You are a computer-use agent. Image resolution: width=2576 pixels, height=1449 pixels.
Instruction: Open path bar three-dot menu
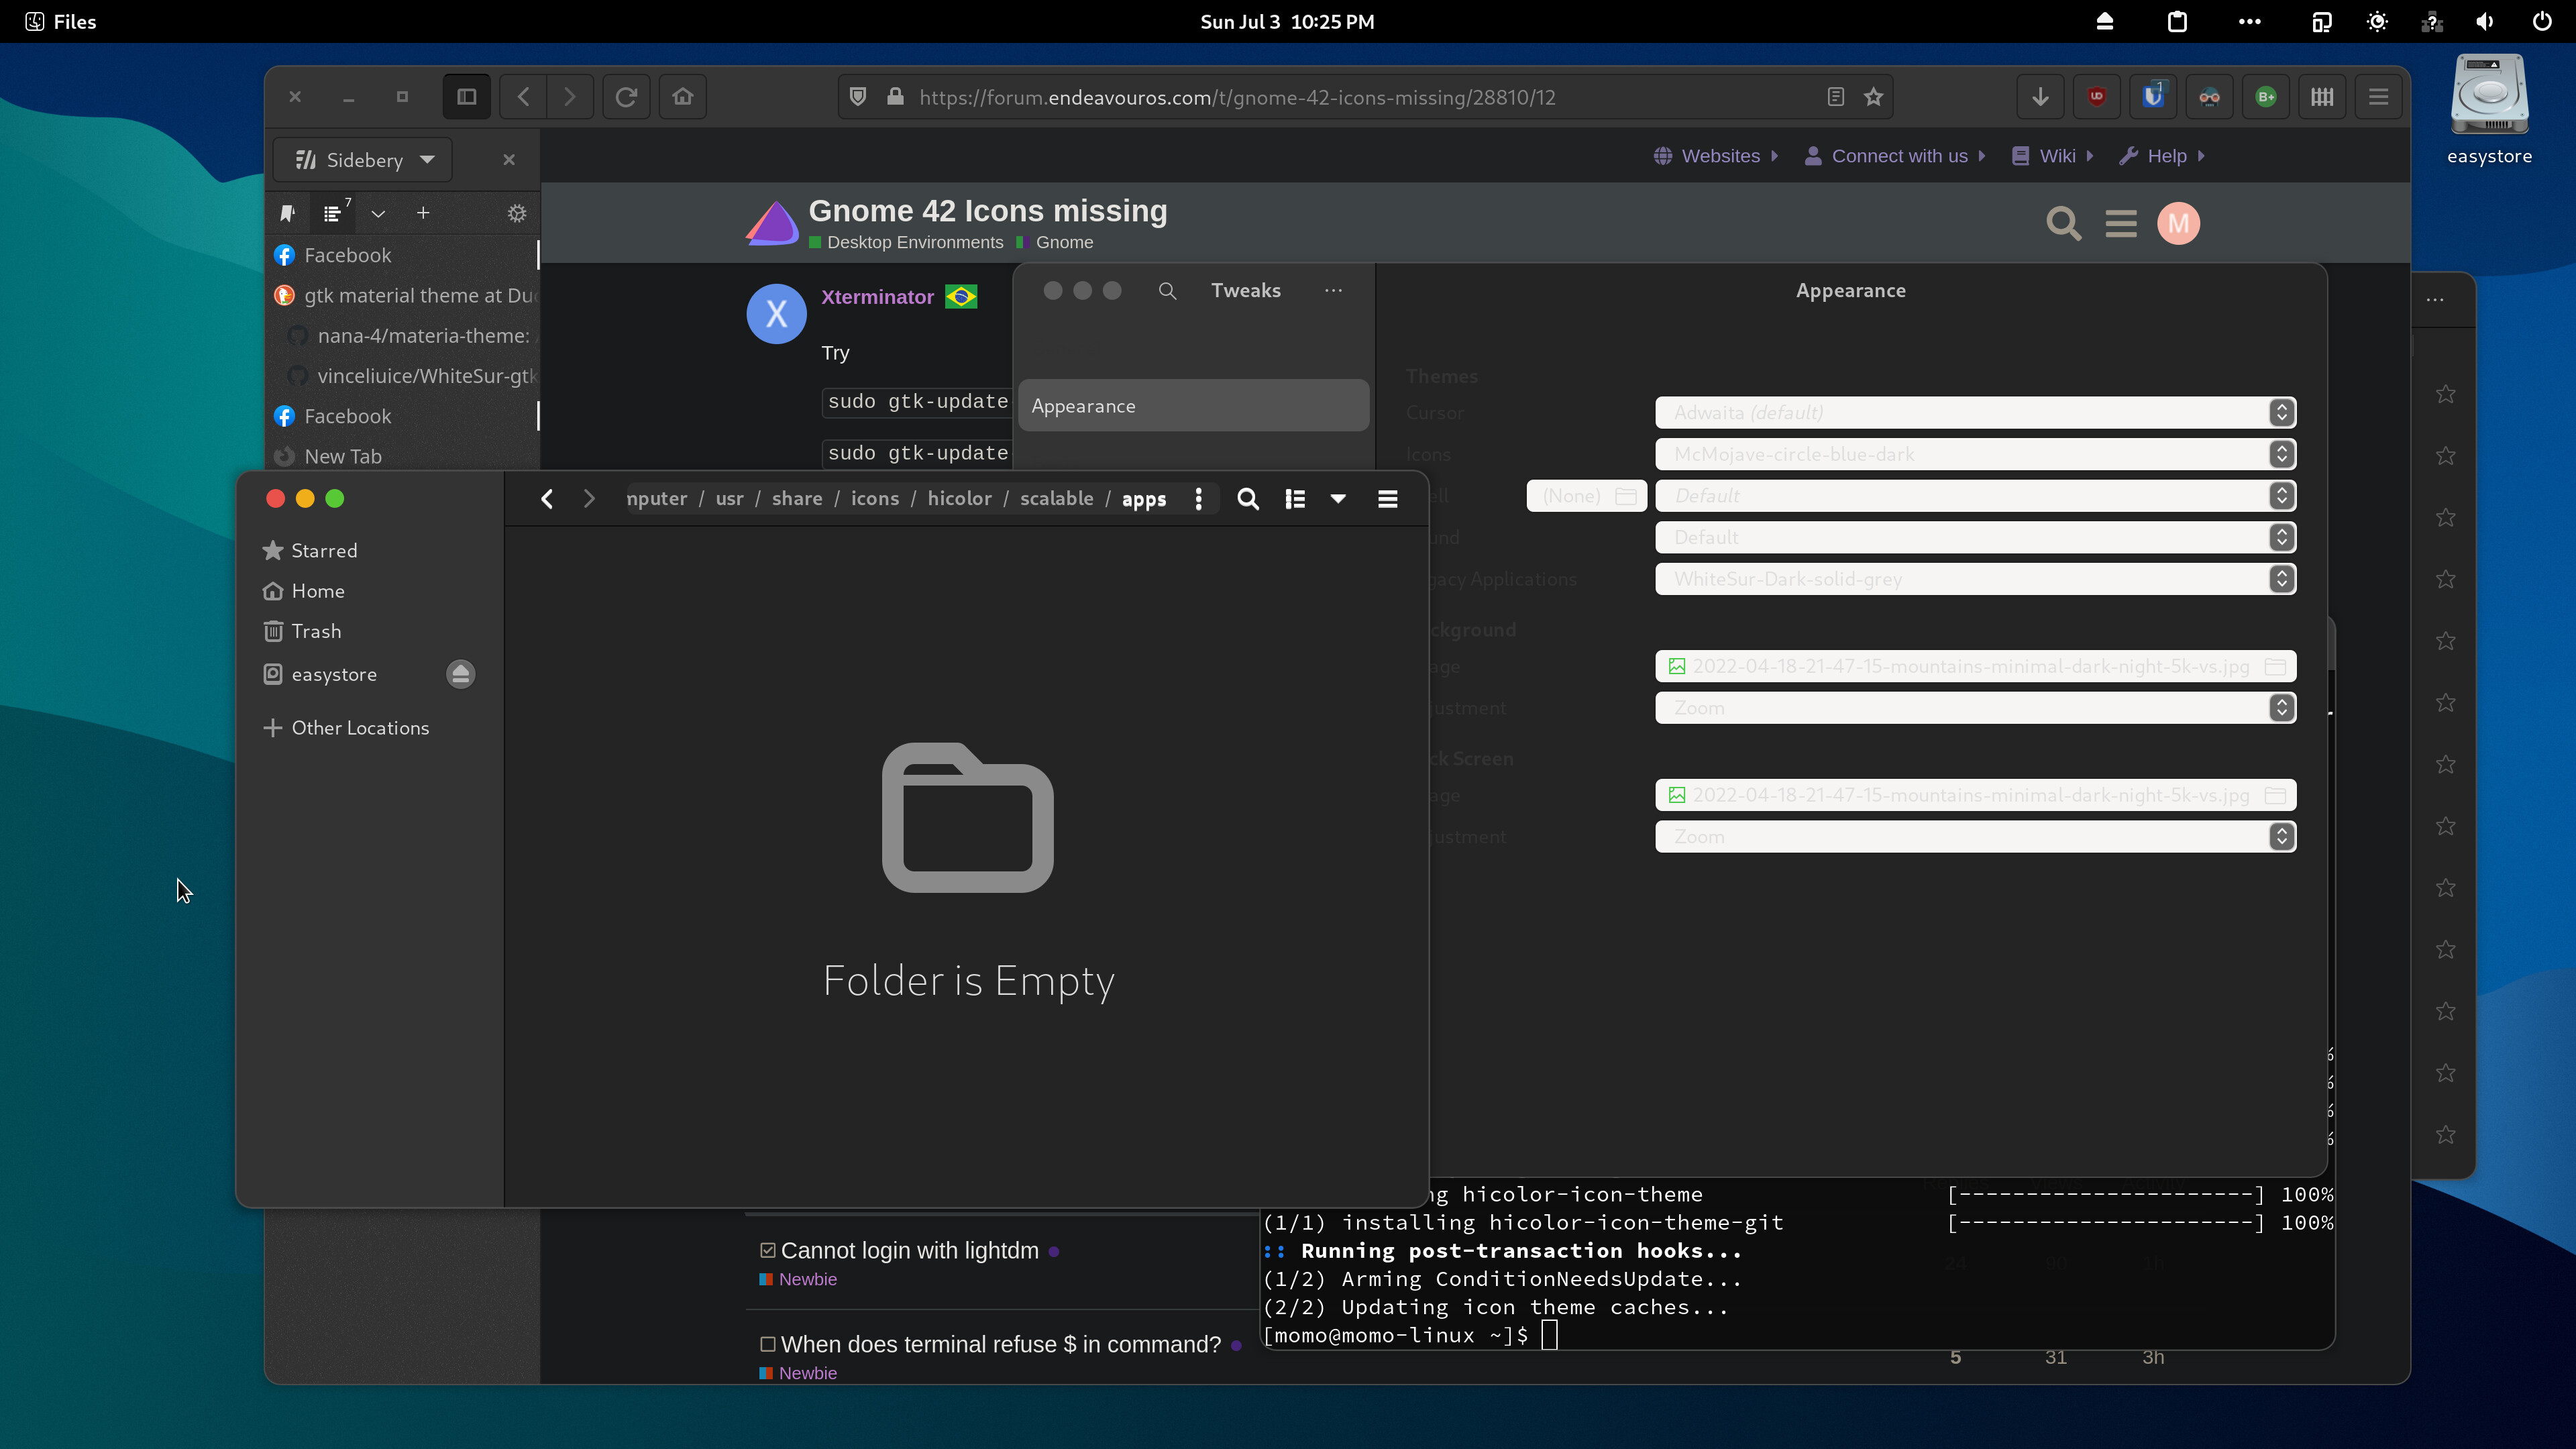pyautogui.click(x=1198, y=499)
